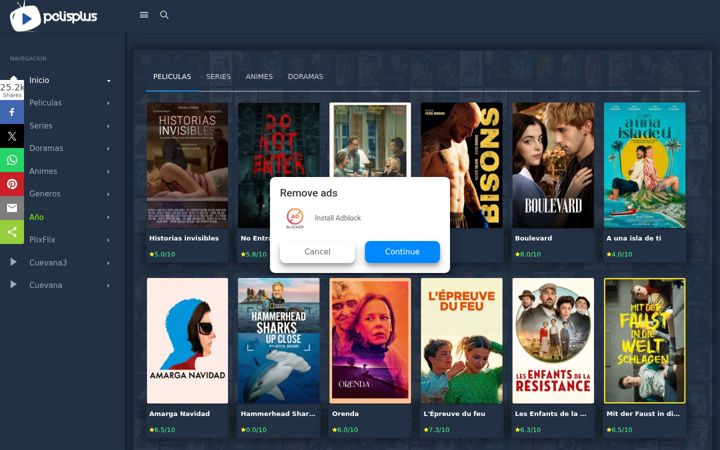Switch to the SERIES tab
This screenshot has height=450, width=720.
tap(218, 77)
